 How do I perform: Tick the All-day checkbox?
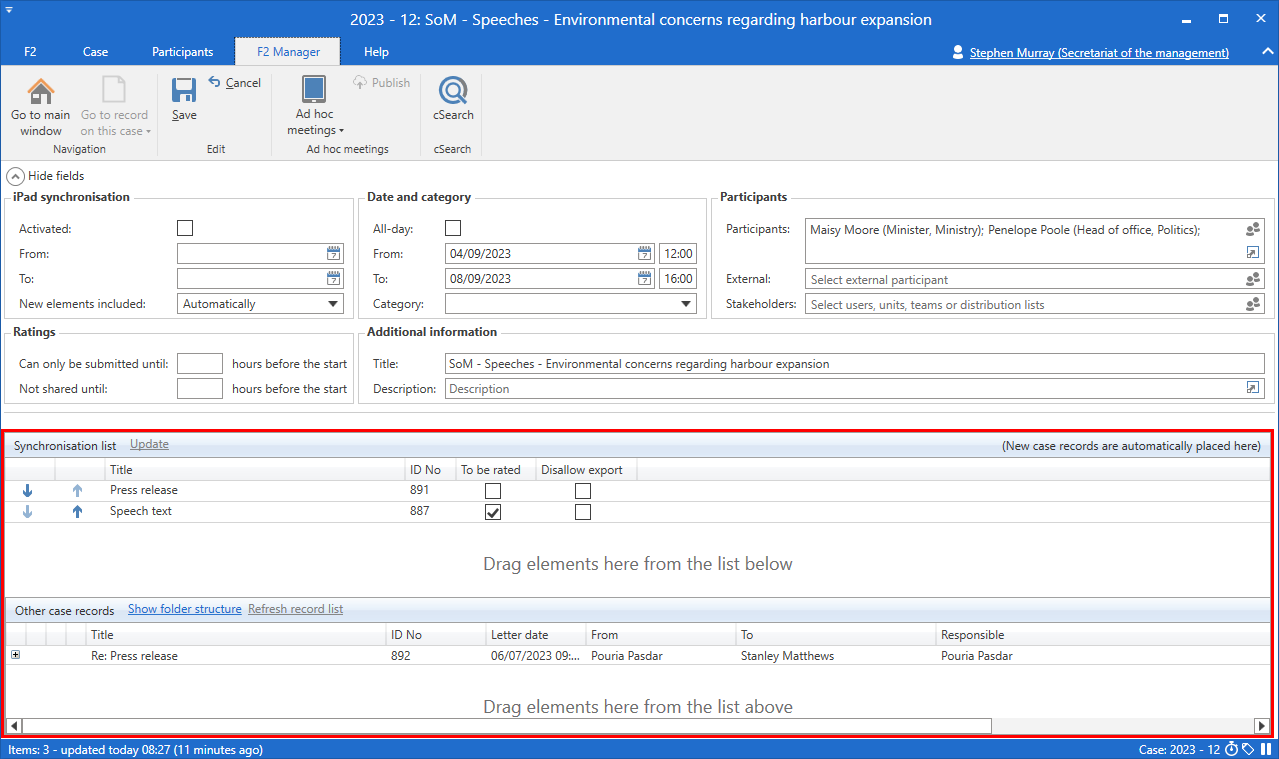point(453,229)
